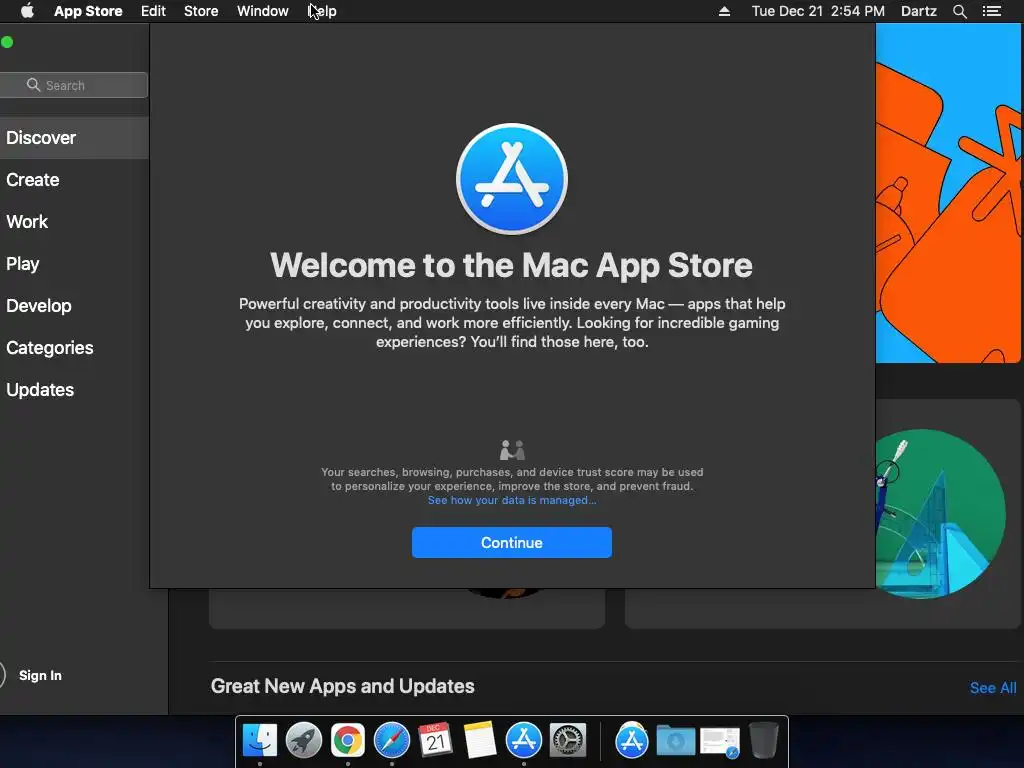Screen dimensions: 1024x768
Task: Open the Apple menu
Action: pyautogui.click(x=27, y=11)
